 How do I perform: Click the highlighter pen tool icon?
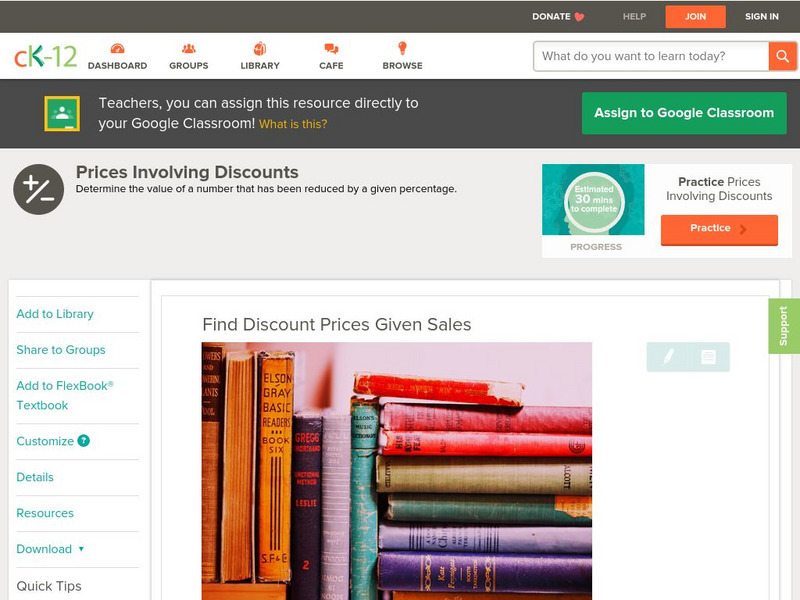668,356
